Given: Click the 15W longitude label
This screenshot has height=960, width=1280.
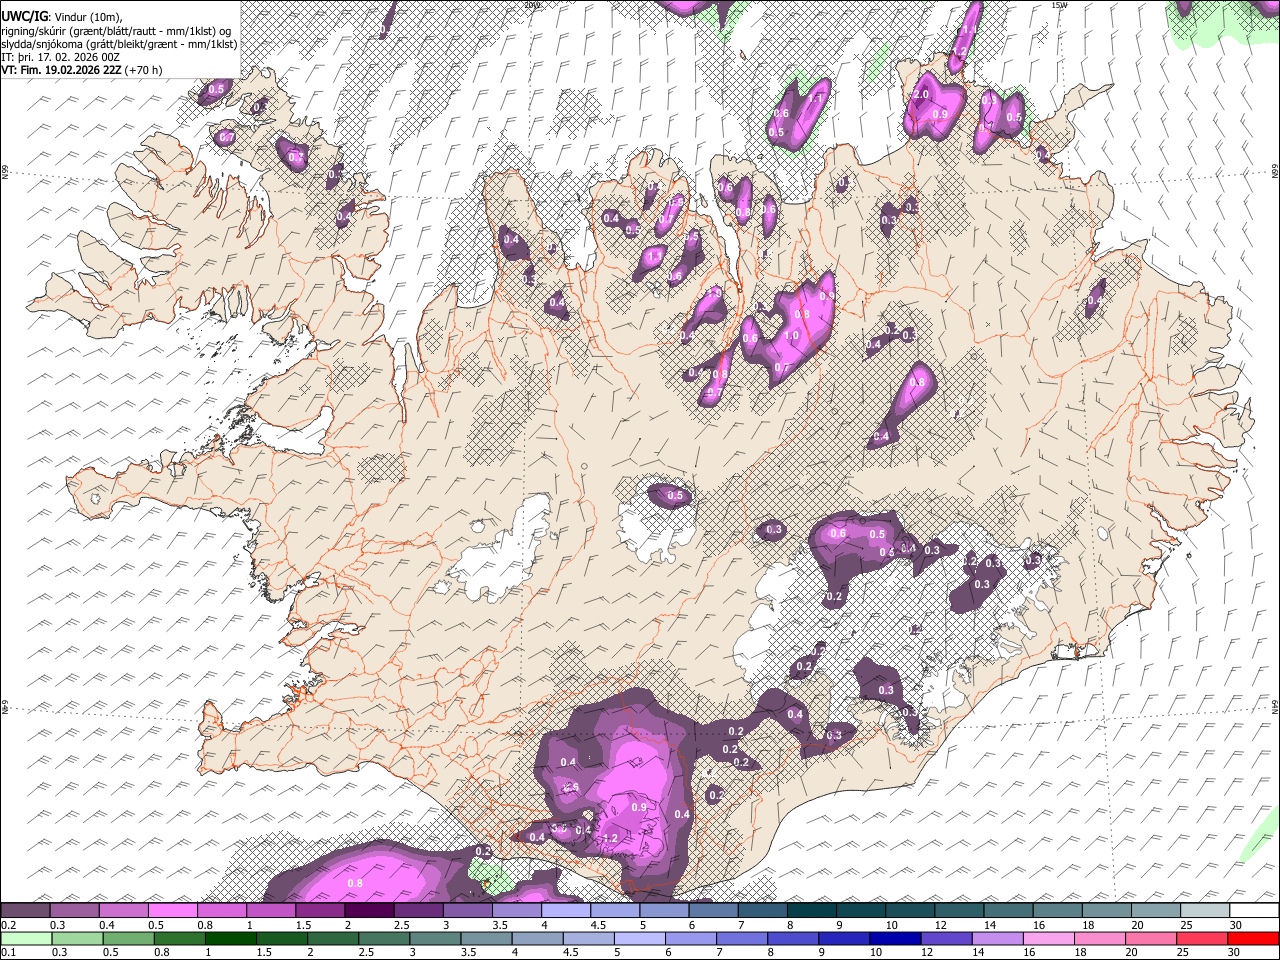Looking at the screenshot, I should (x=1059, y=4).
